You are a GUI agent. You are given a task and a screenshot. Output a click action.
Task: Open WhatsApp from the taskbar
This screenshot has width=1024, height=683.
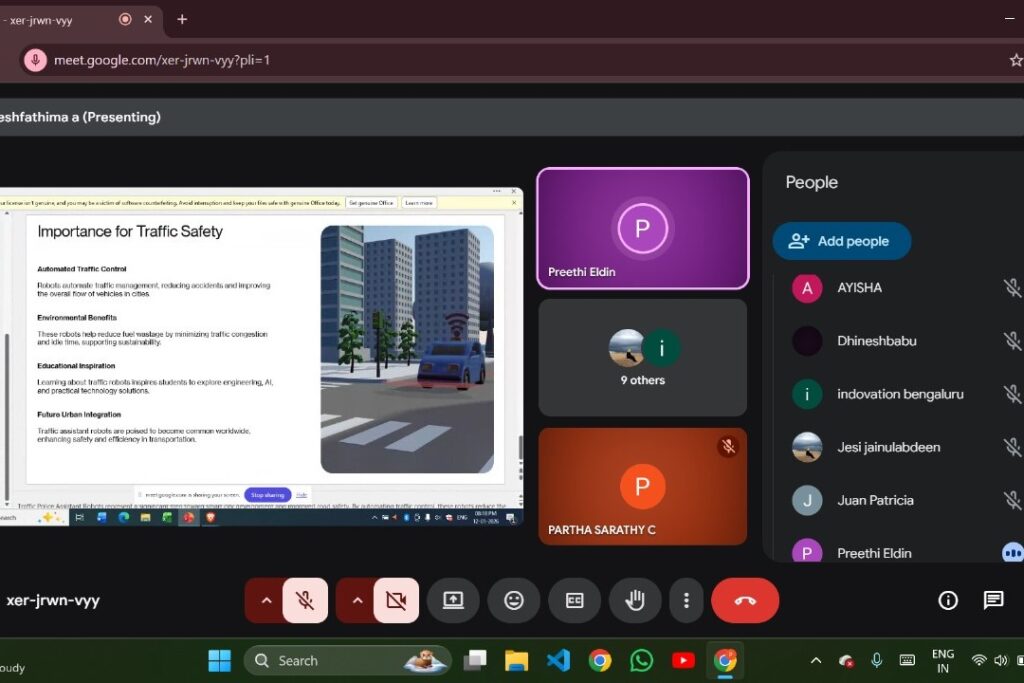pos(641,660)
